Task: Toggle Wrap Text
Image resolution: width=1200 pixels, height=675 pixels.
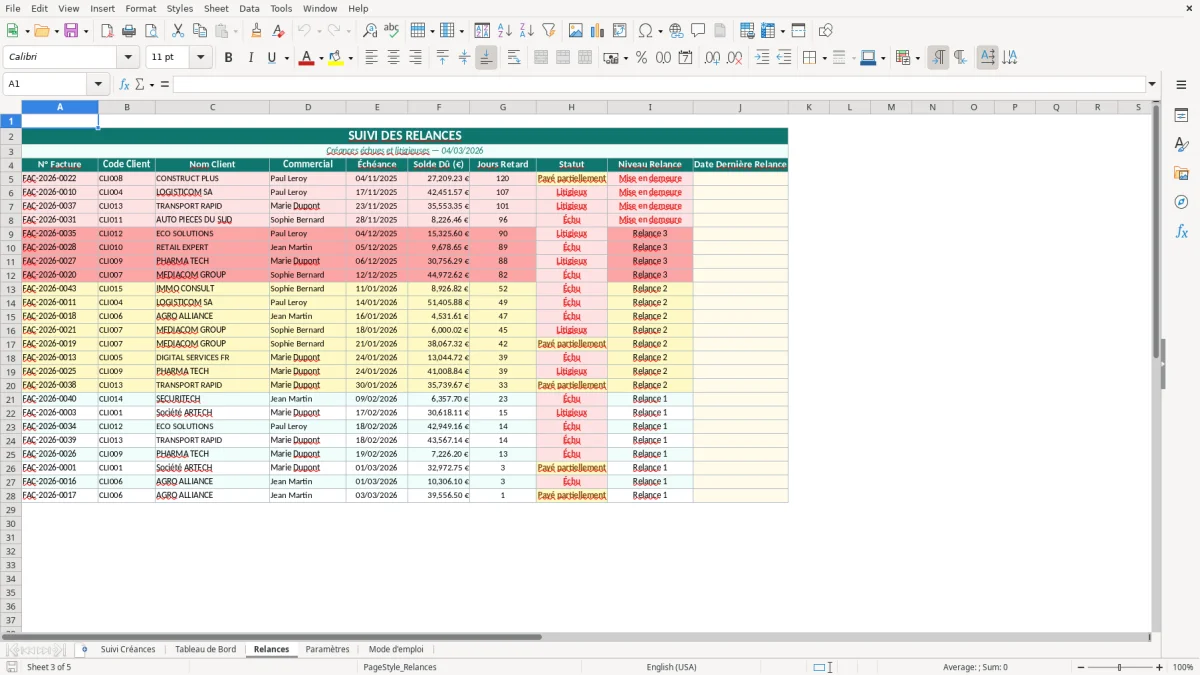Action: click(514, 58)
